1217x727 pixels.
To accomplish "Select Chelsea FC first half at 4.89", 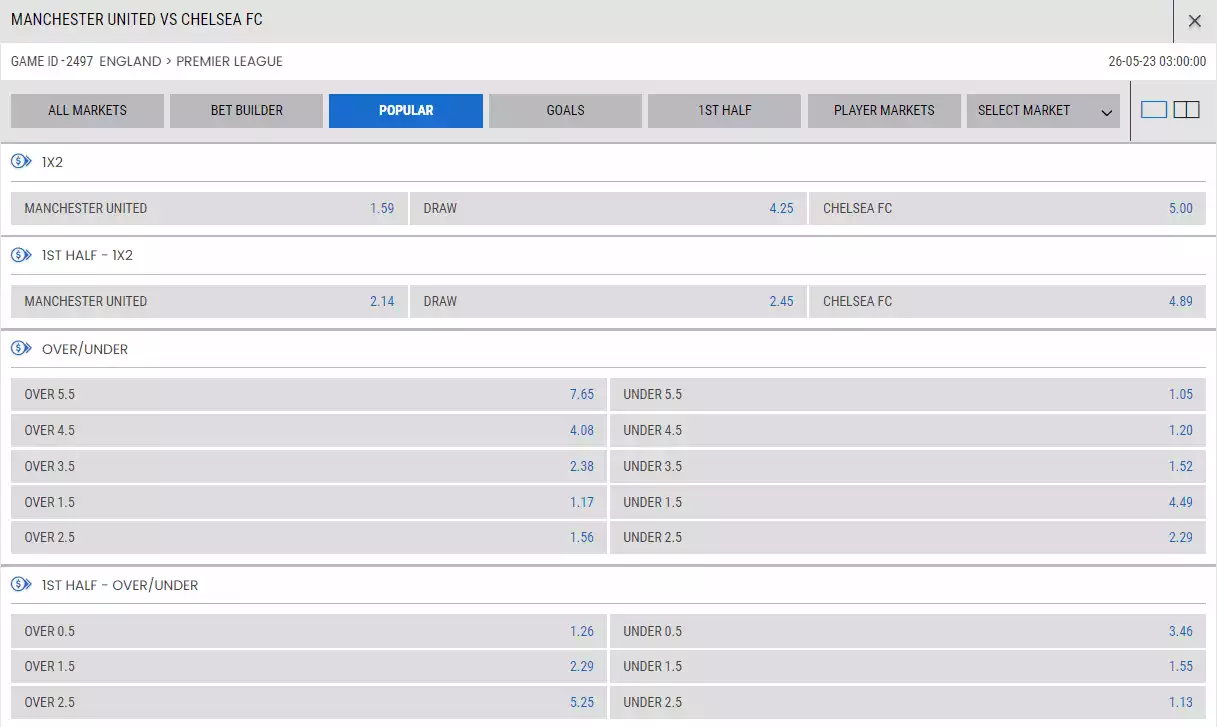I will coord(1007,302).
